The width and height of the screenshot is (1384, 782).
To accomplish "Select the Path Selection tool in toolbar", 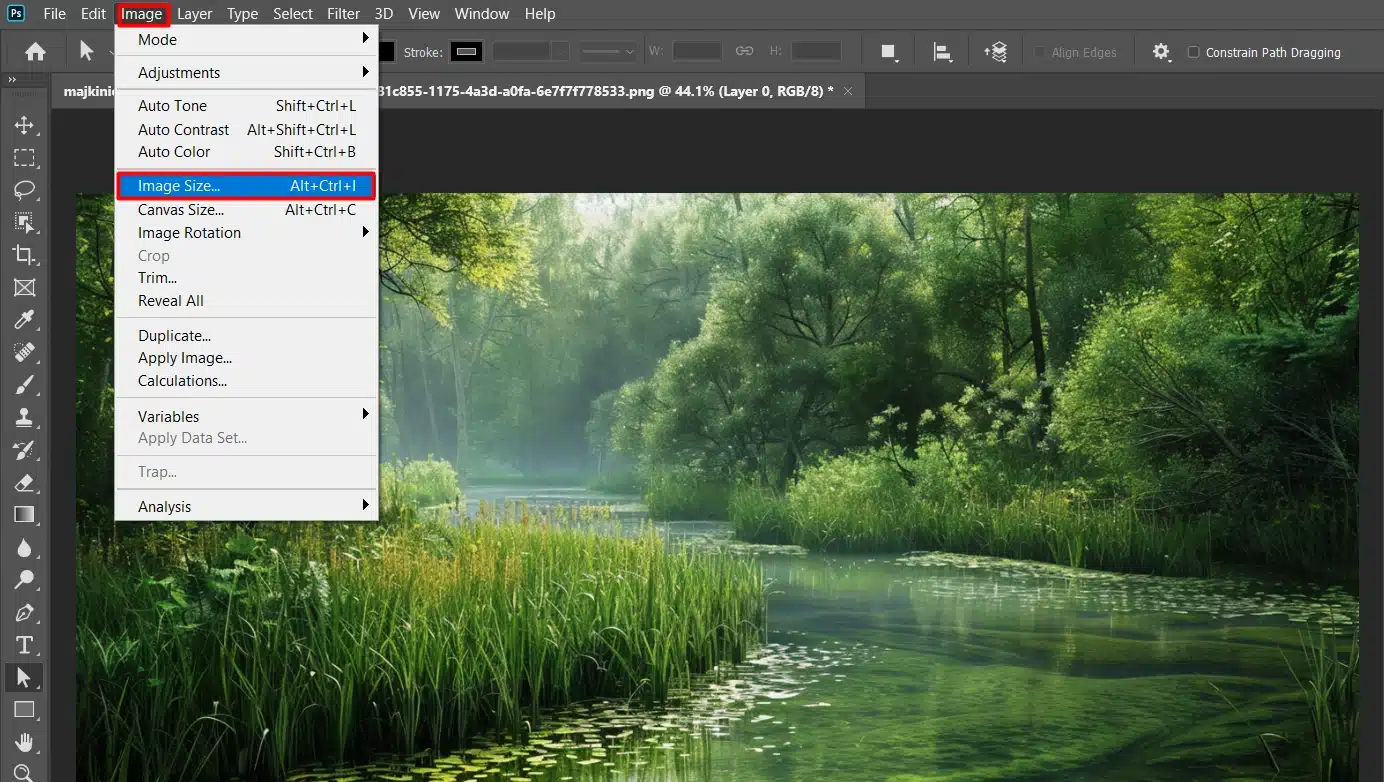I will click(24, 677).
